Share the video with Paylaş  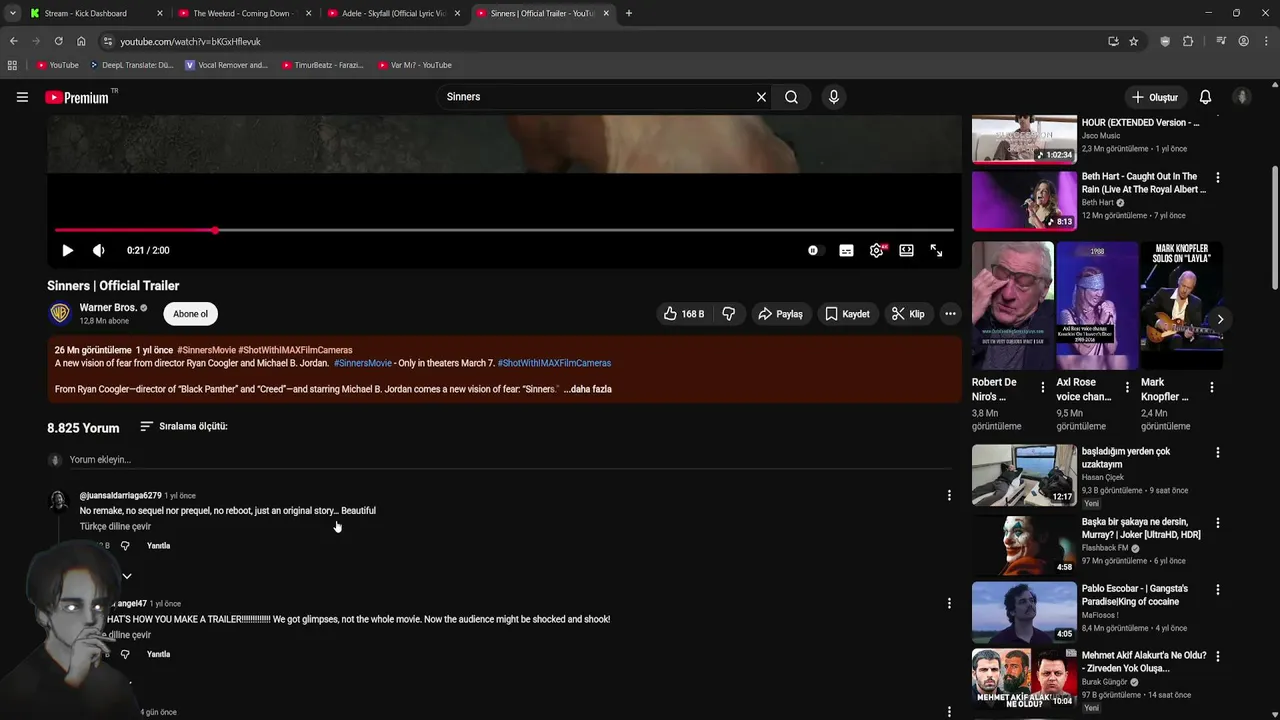[x=780, y=314]
